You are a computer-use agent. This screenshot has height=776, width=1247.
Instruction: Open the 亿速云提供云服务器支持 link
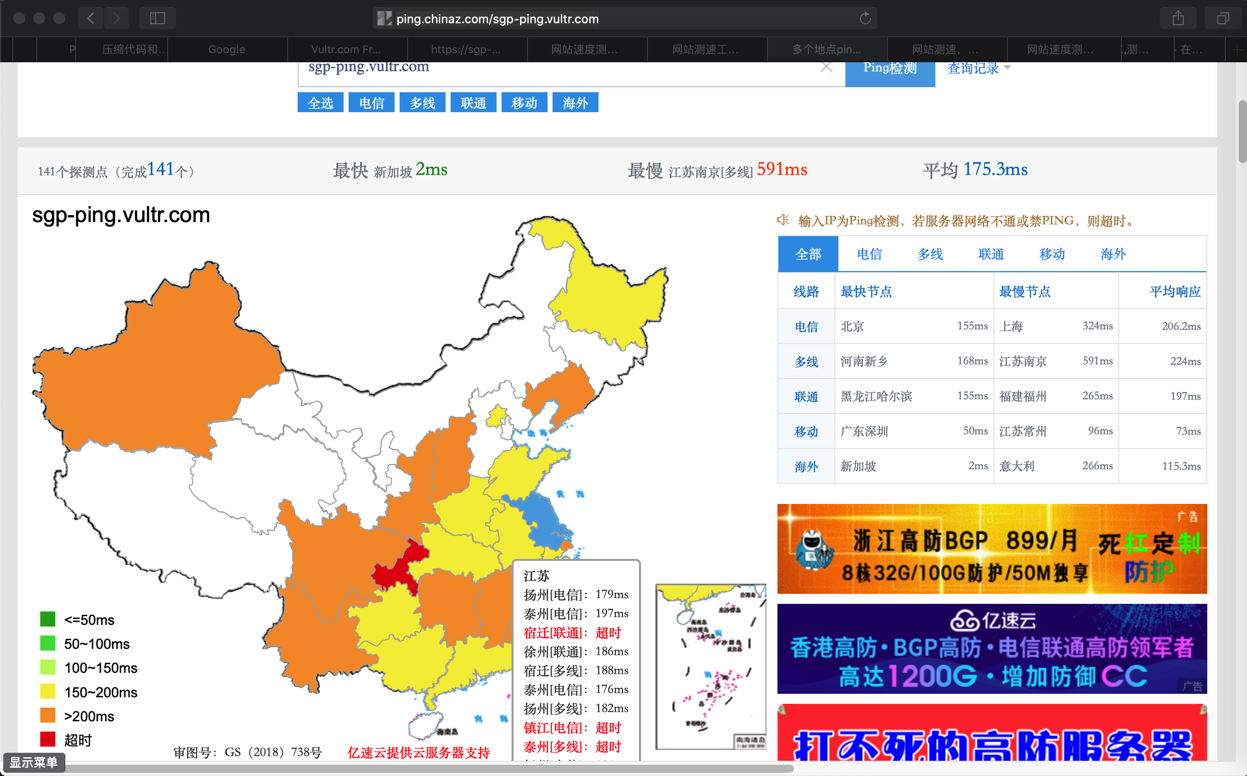(x=419, y=753)
